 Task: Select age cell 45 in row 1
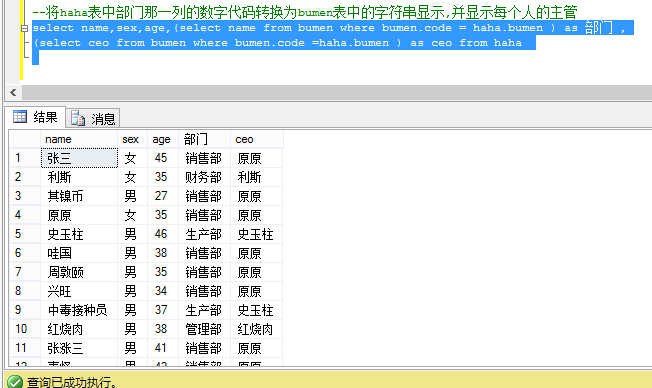[163, 158]
